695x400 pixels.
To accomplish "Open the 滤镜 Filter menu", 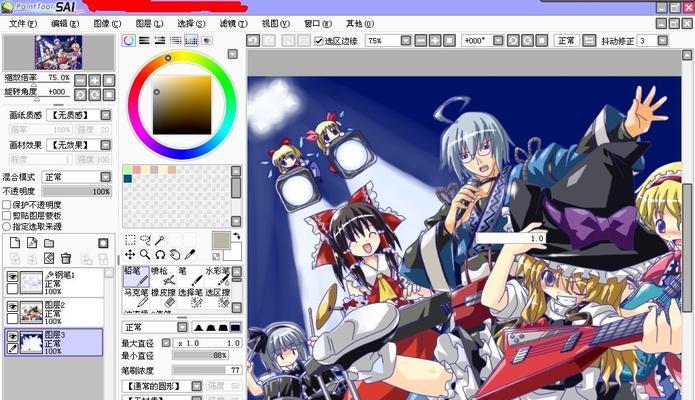I will [x=233, y=24].
